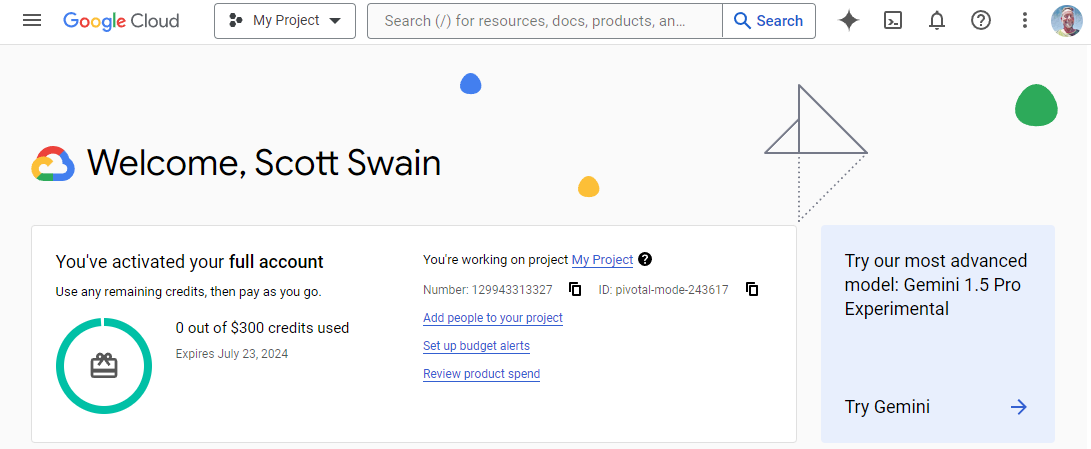This screenshot has width=1091, height=449.
Task: Open Review product spend link
Action: [x=481, y=374]
